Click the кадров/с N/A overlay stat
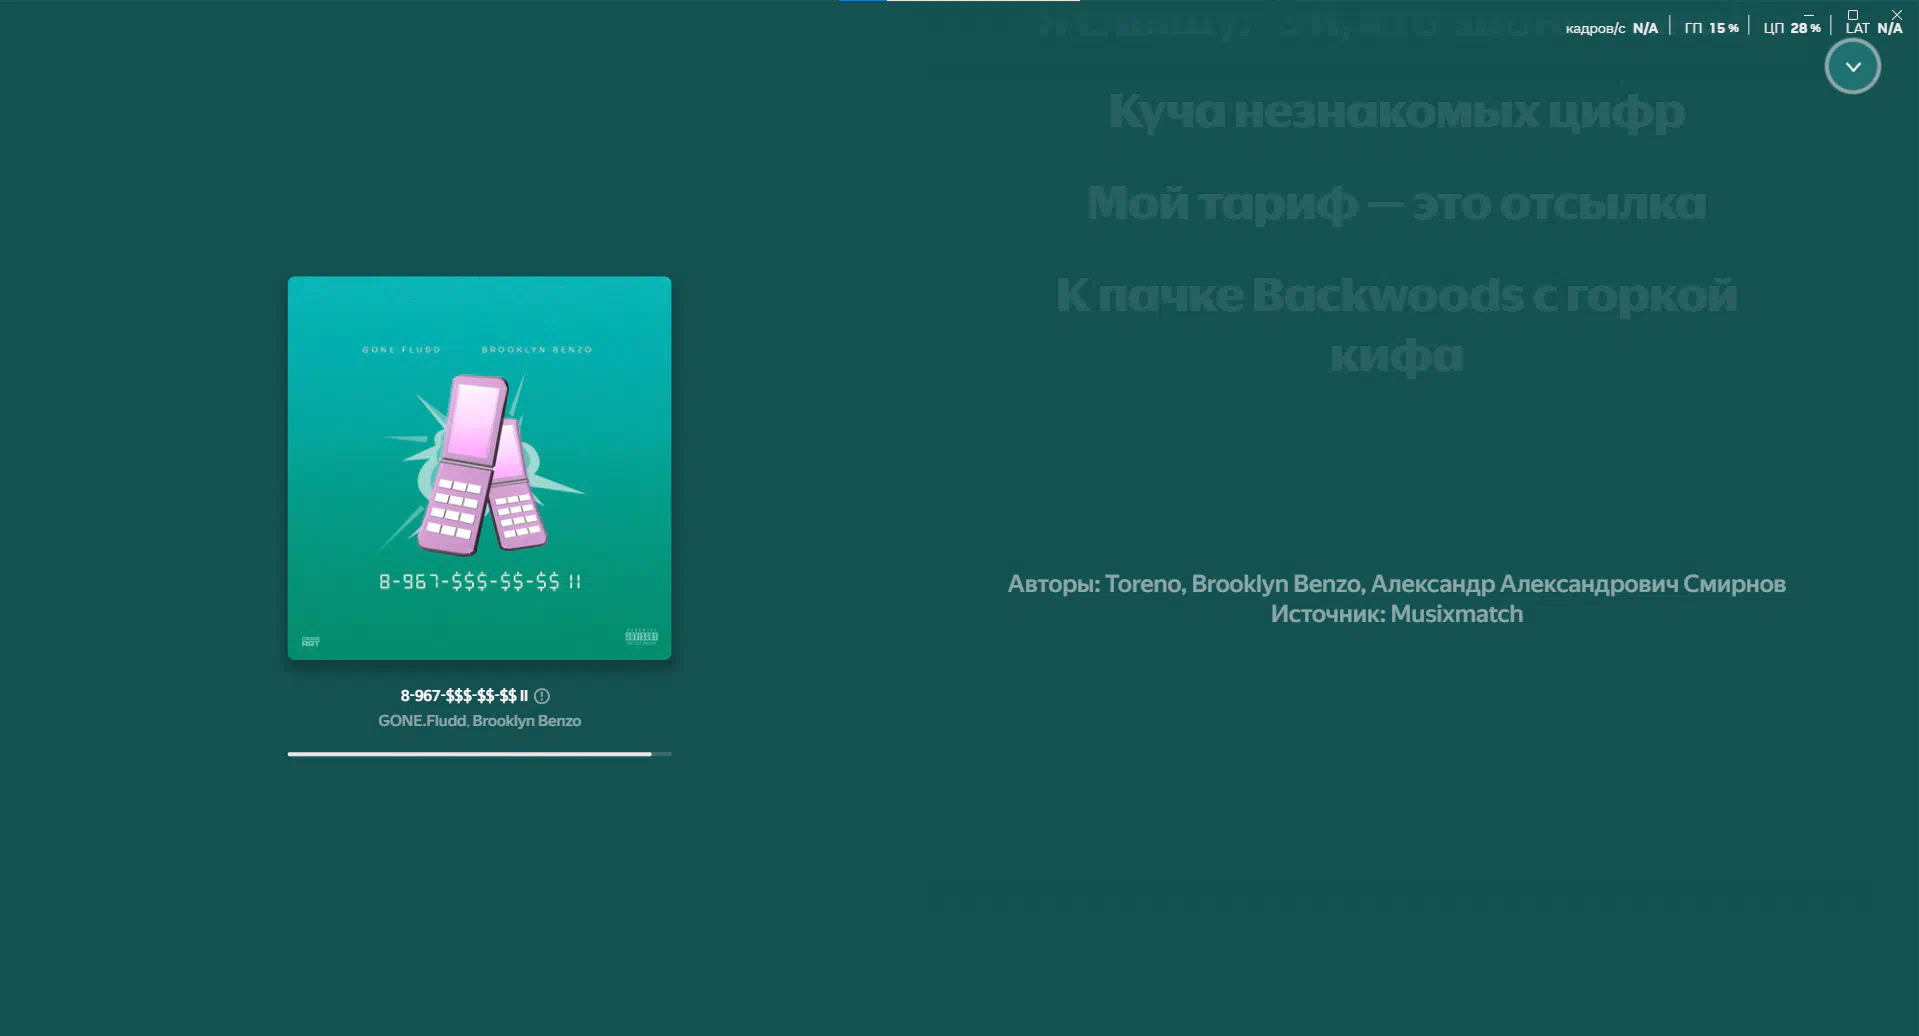The height and width of the screenshot is (1036, 1919). click(1611, 28)
